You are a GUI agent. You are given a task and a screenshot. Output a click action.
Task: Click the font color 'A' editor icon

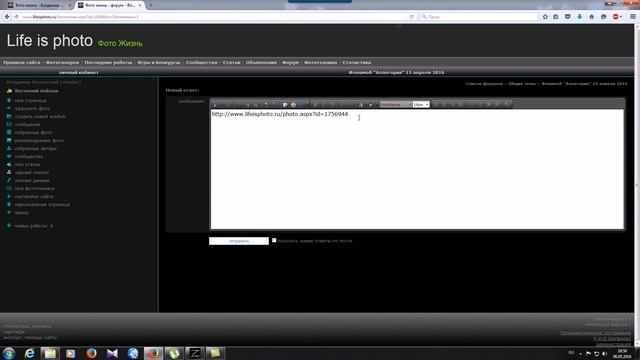[361, 105]
